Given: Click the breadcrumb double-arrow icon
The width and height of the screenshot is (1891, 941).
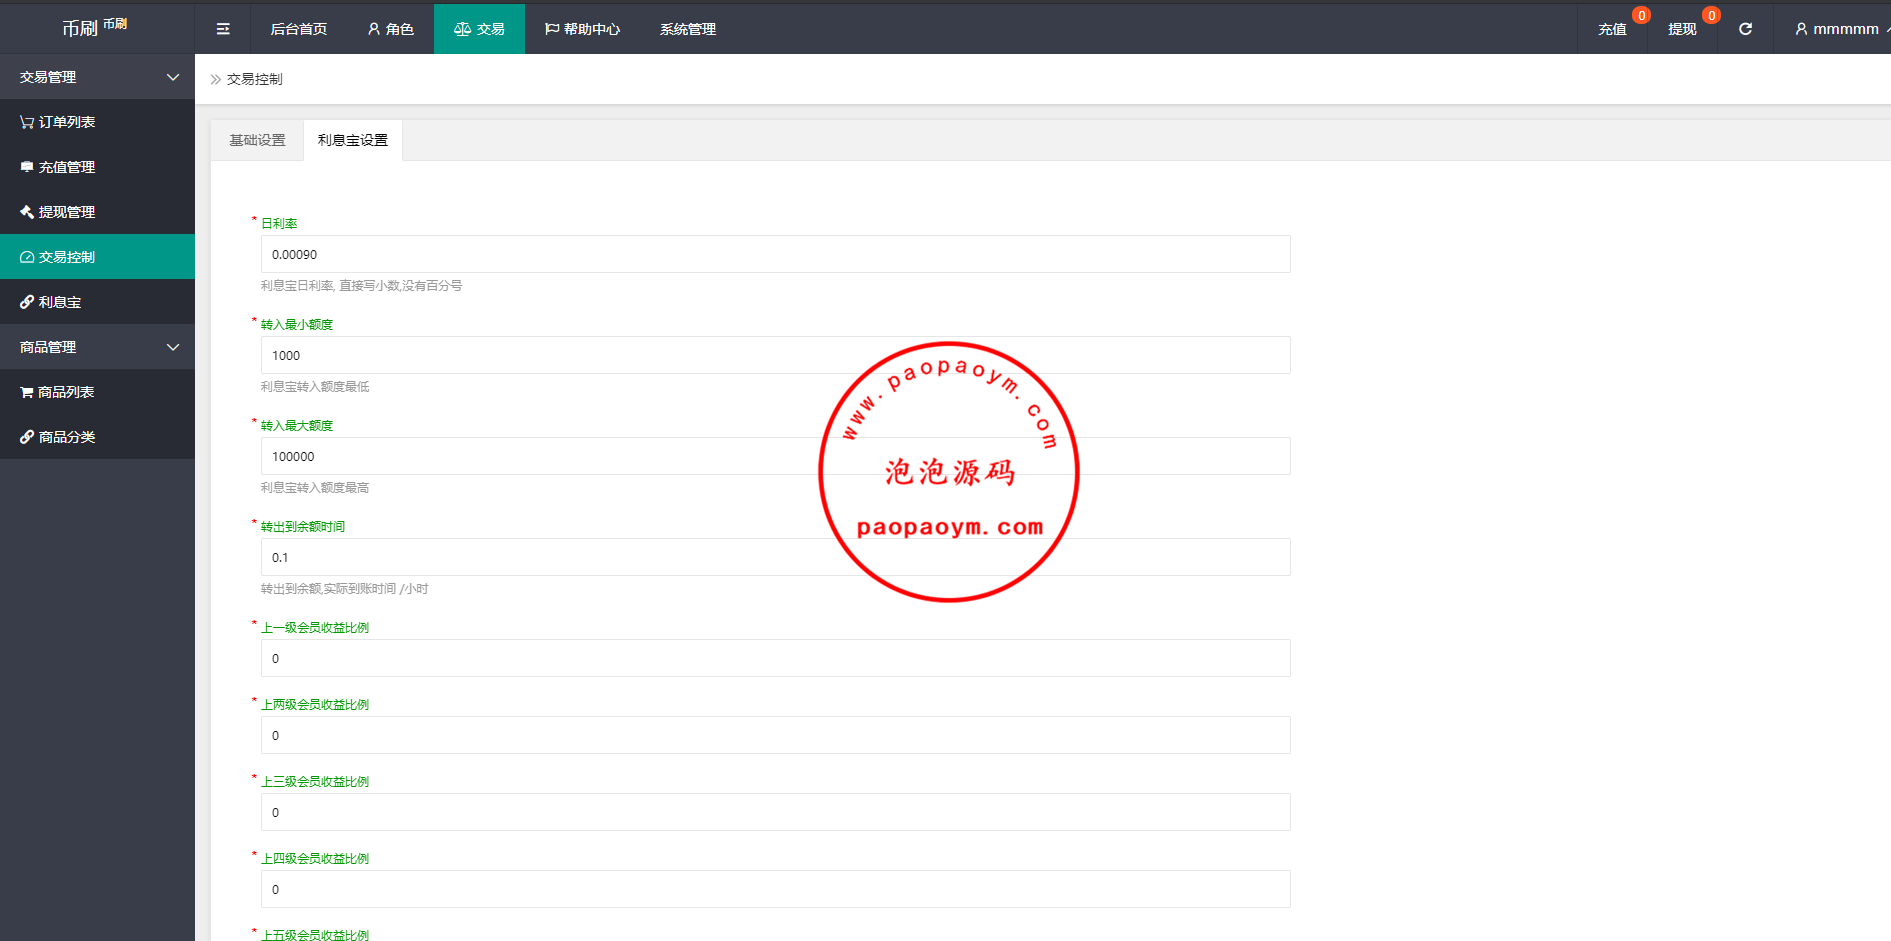Looking at the screenshot, I should click(x=215, y=79).
